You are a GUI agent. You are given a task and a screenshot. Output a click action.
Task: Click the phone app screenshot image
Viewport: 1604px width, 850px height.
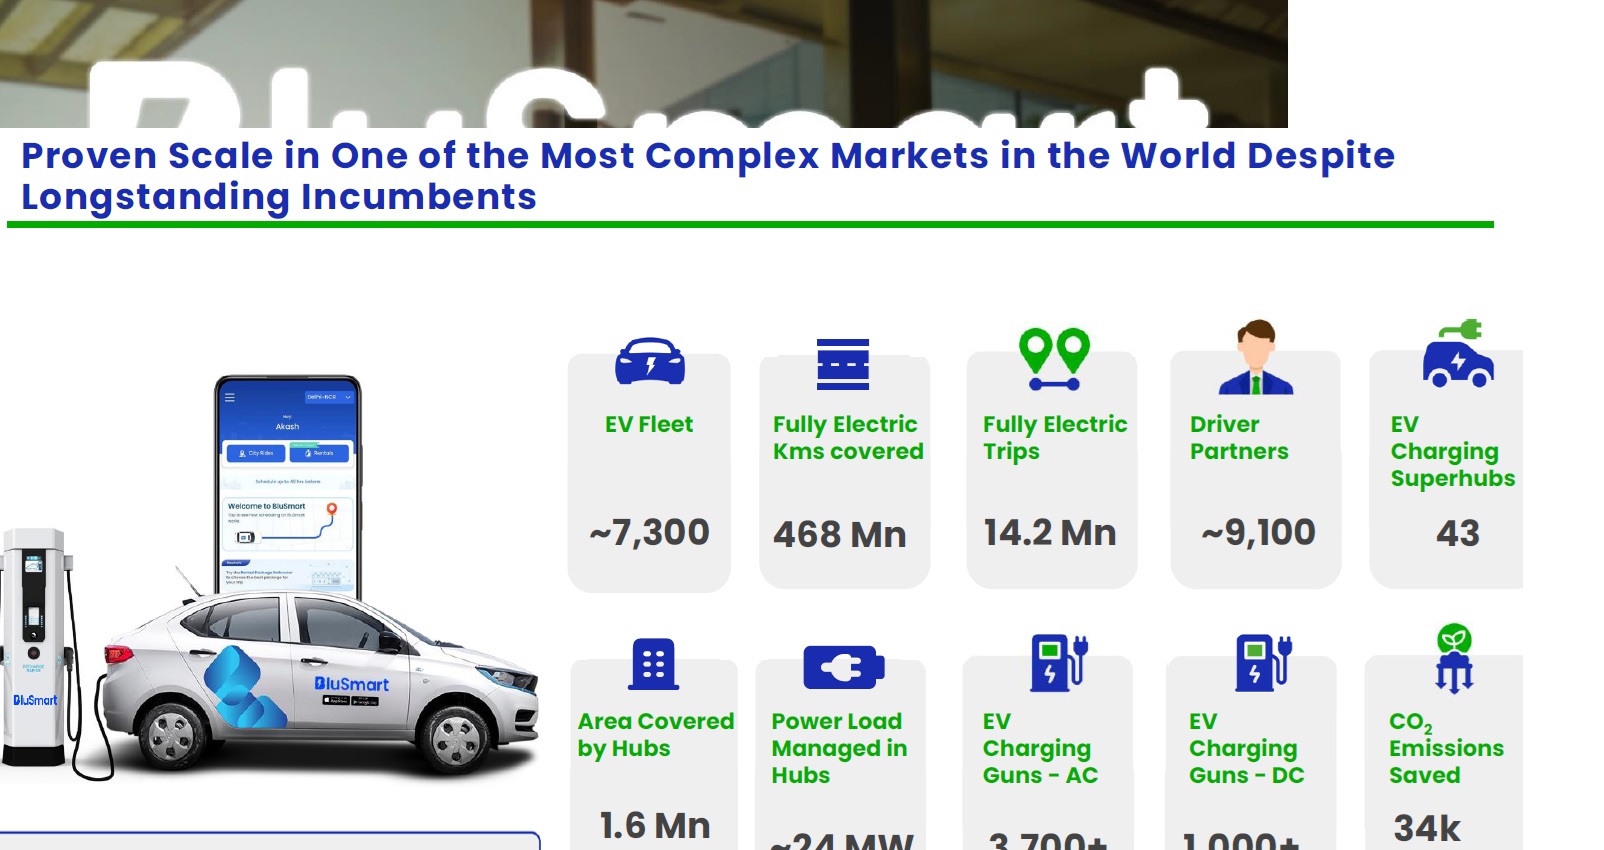[288, 487]
